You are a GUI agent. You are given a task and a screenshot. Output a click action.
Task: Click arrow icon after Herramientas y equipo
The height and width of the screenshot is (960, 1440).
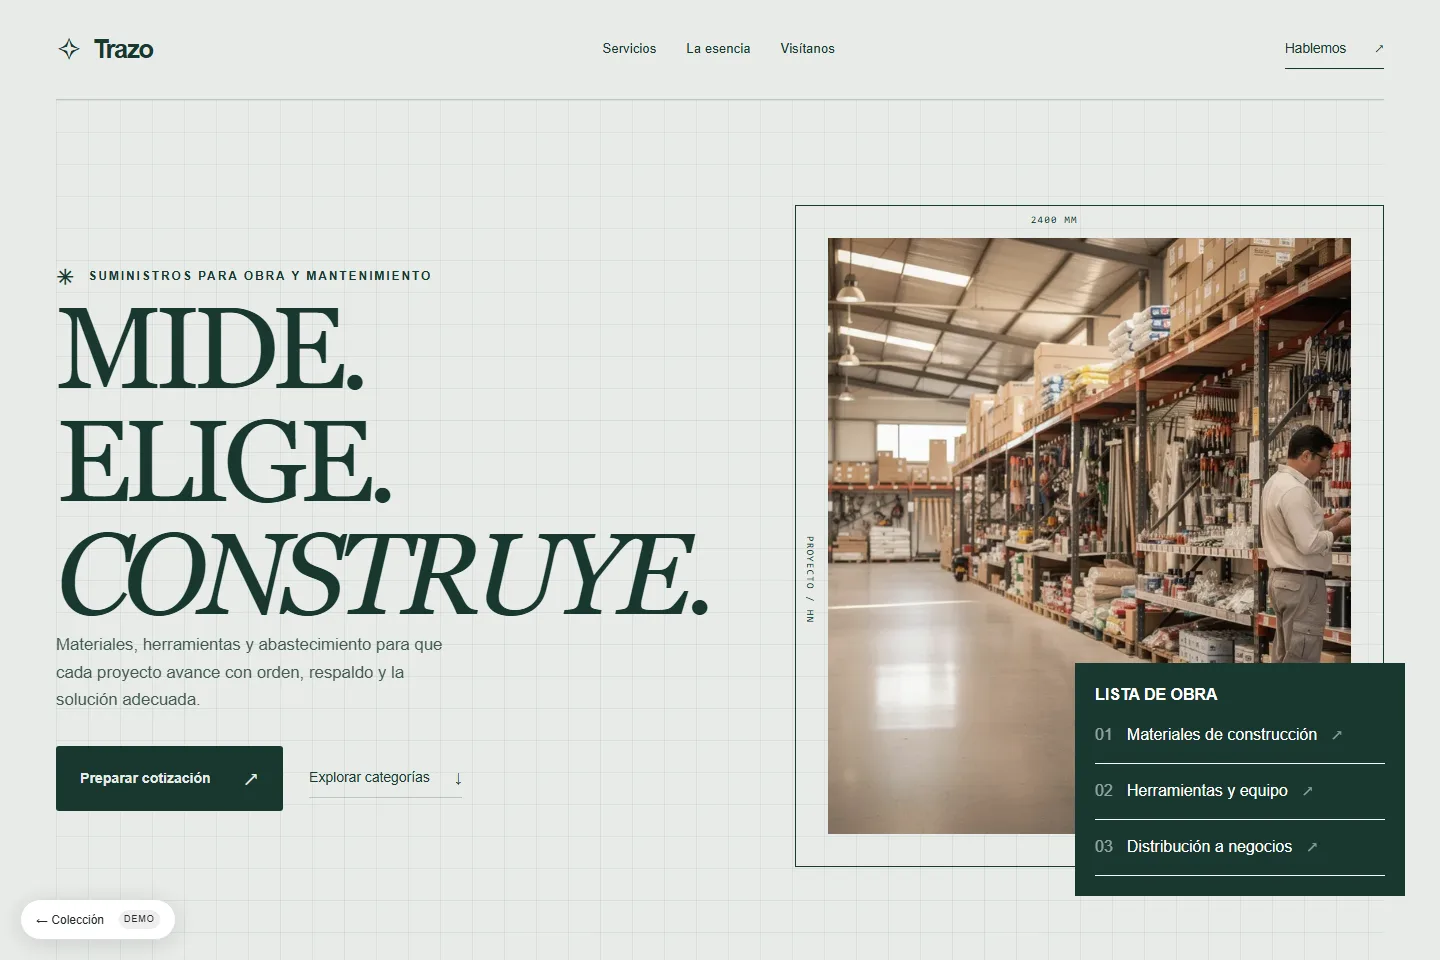tap(1307, 791)
